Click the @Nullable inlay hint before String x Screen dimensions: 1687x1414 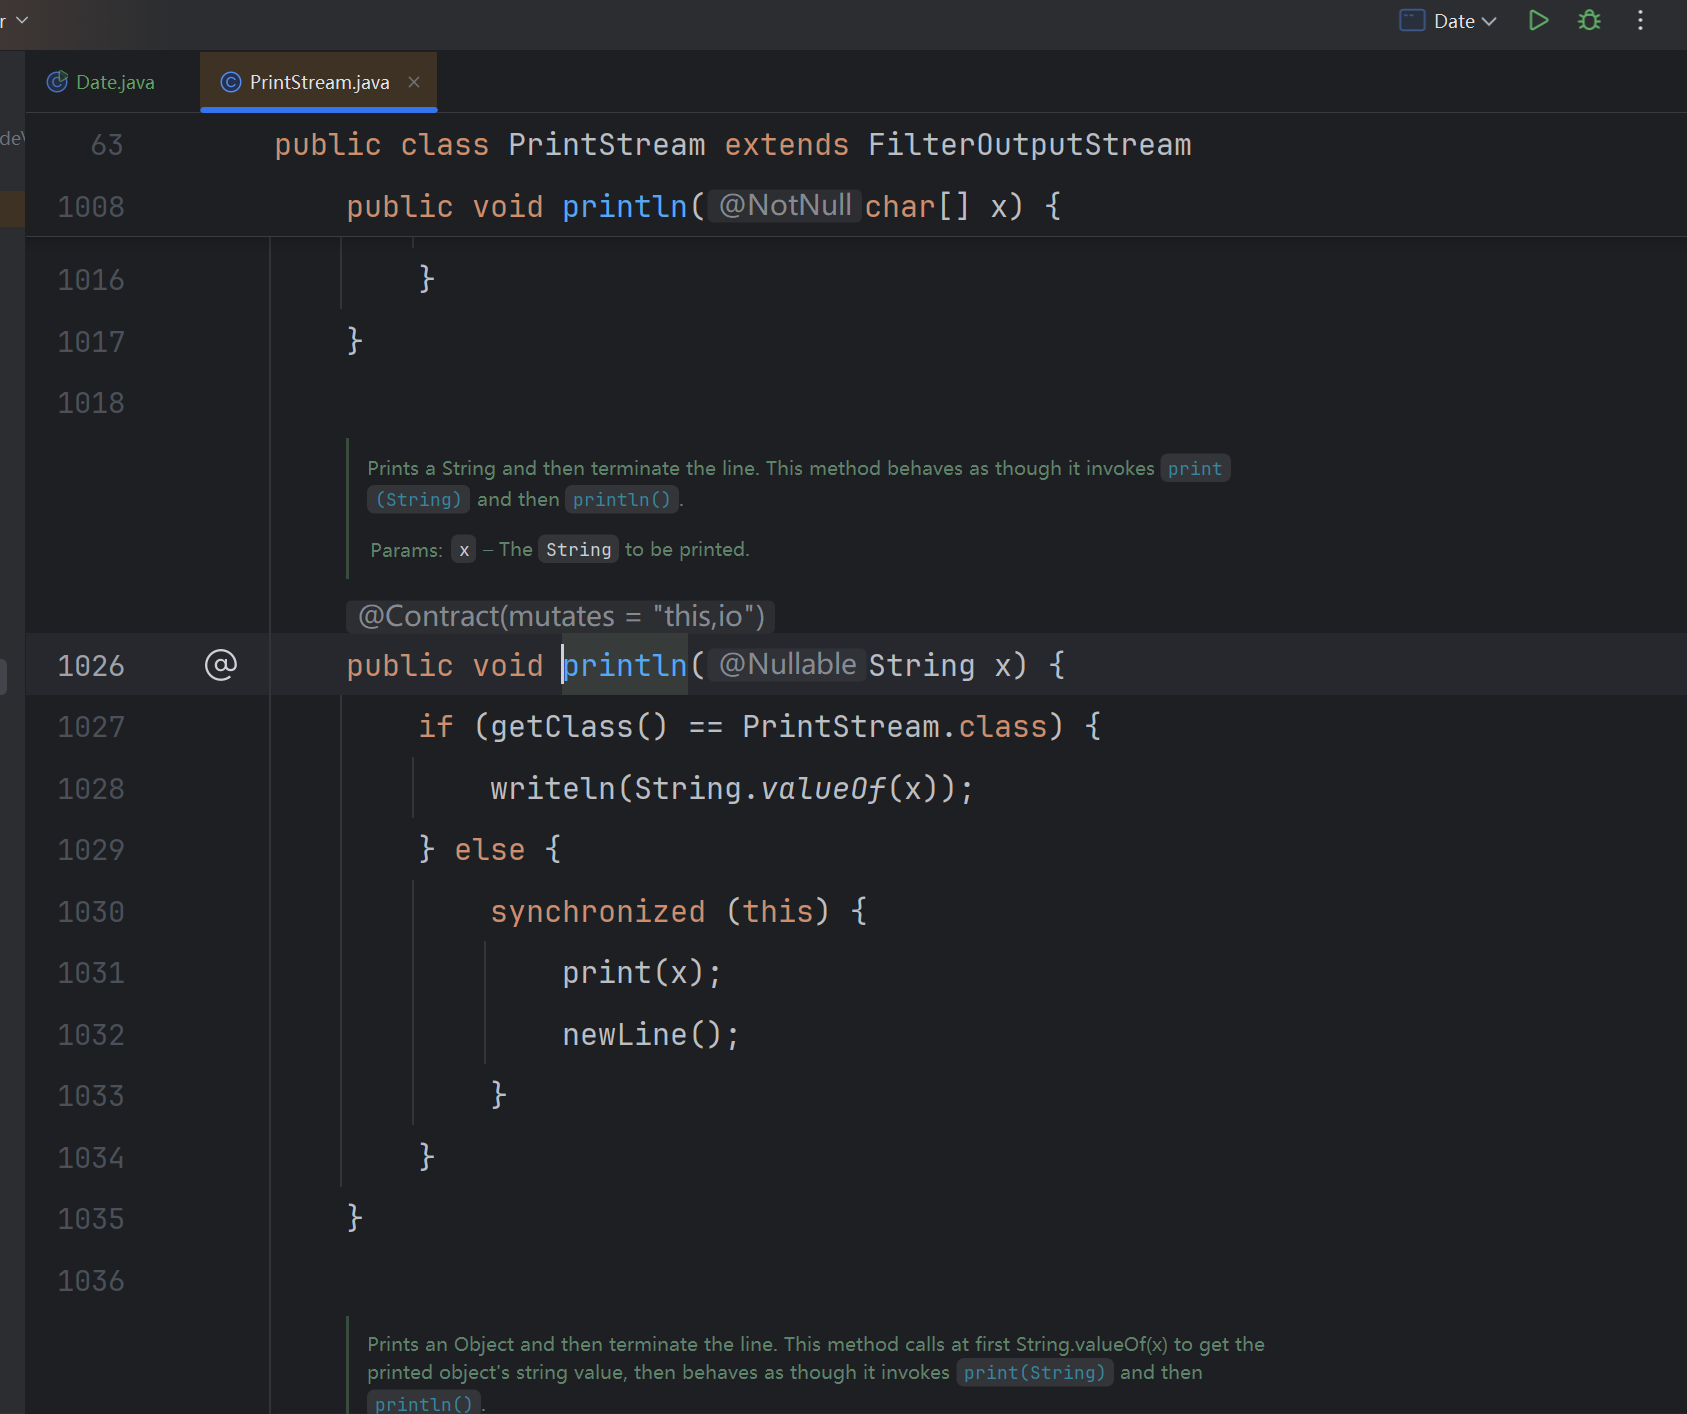788,664
